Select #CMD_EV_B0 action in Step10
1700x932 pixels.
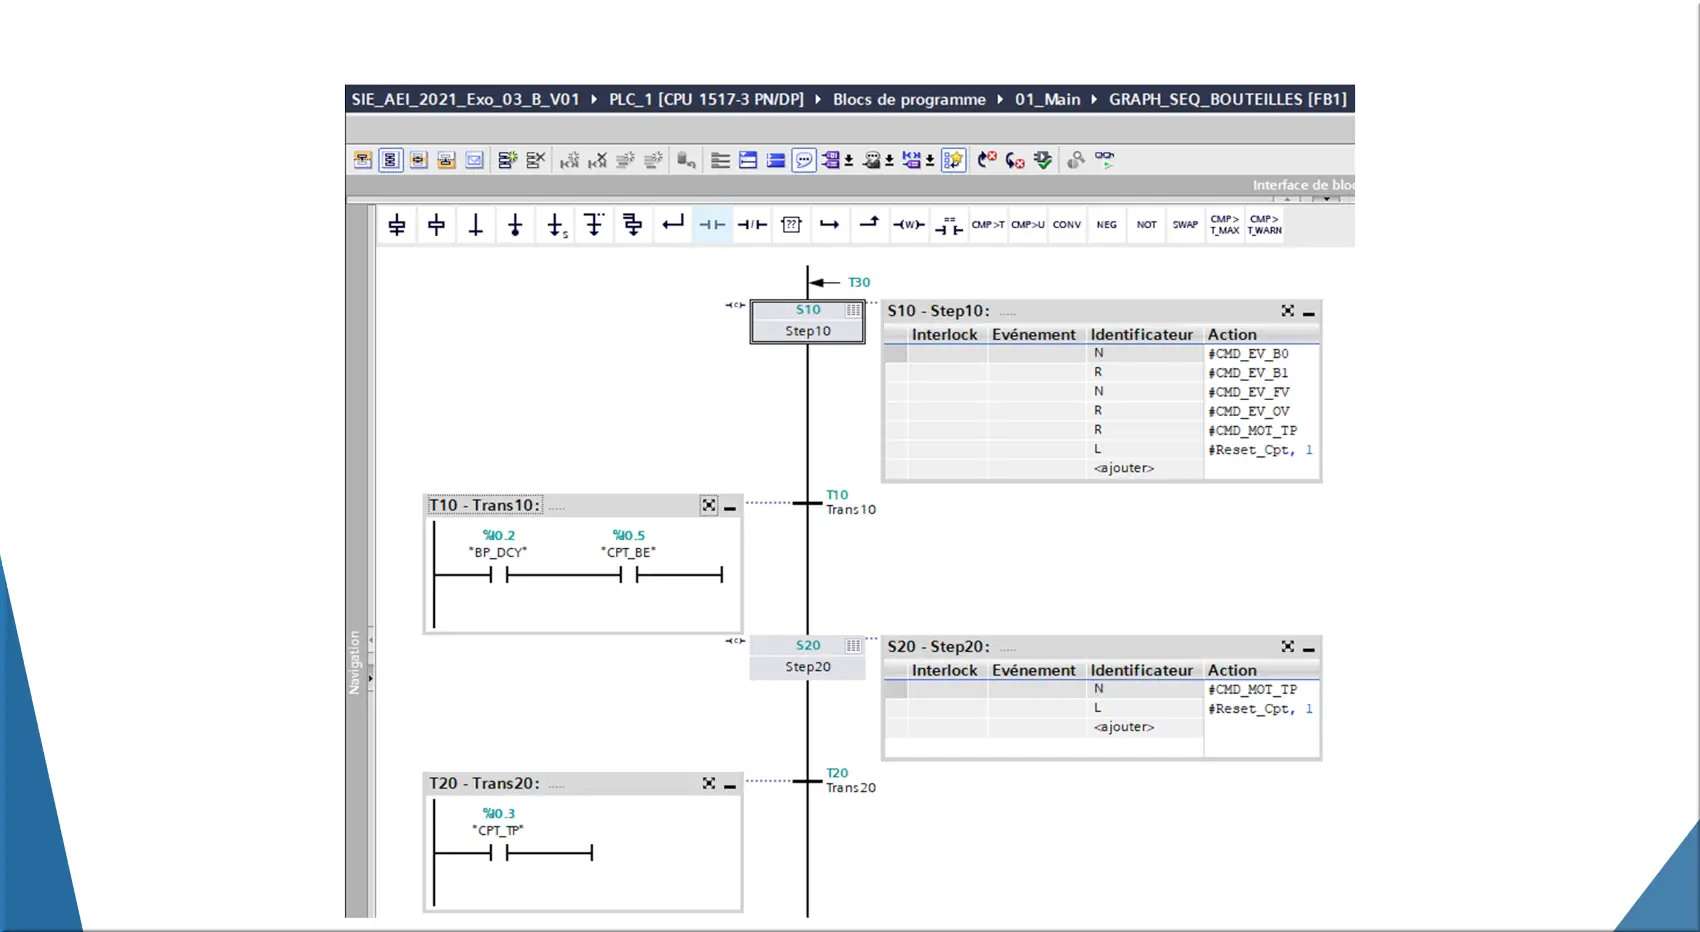pos(1249,354)
